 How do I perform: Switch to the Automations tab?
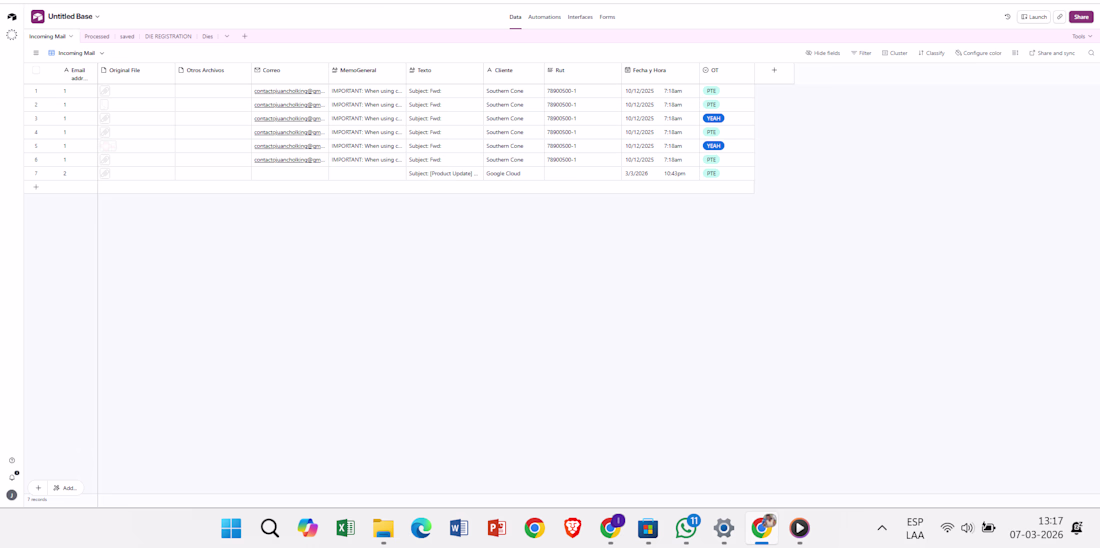[544, 17]
